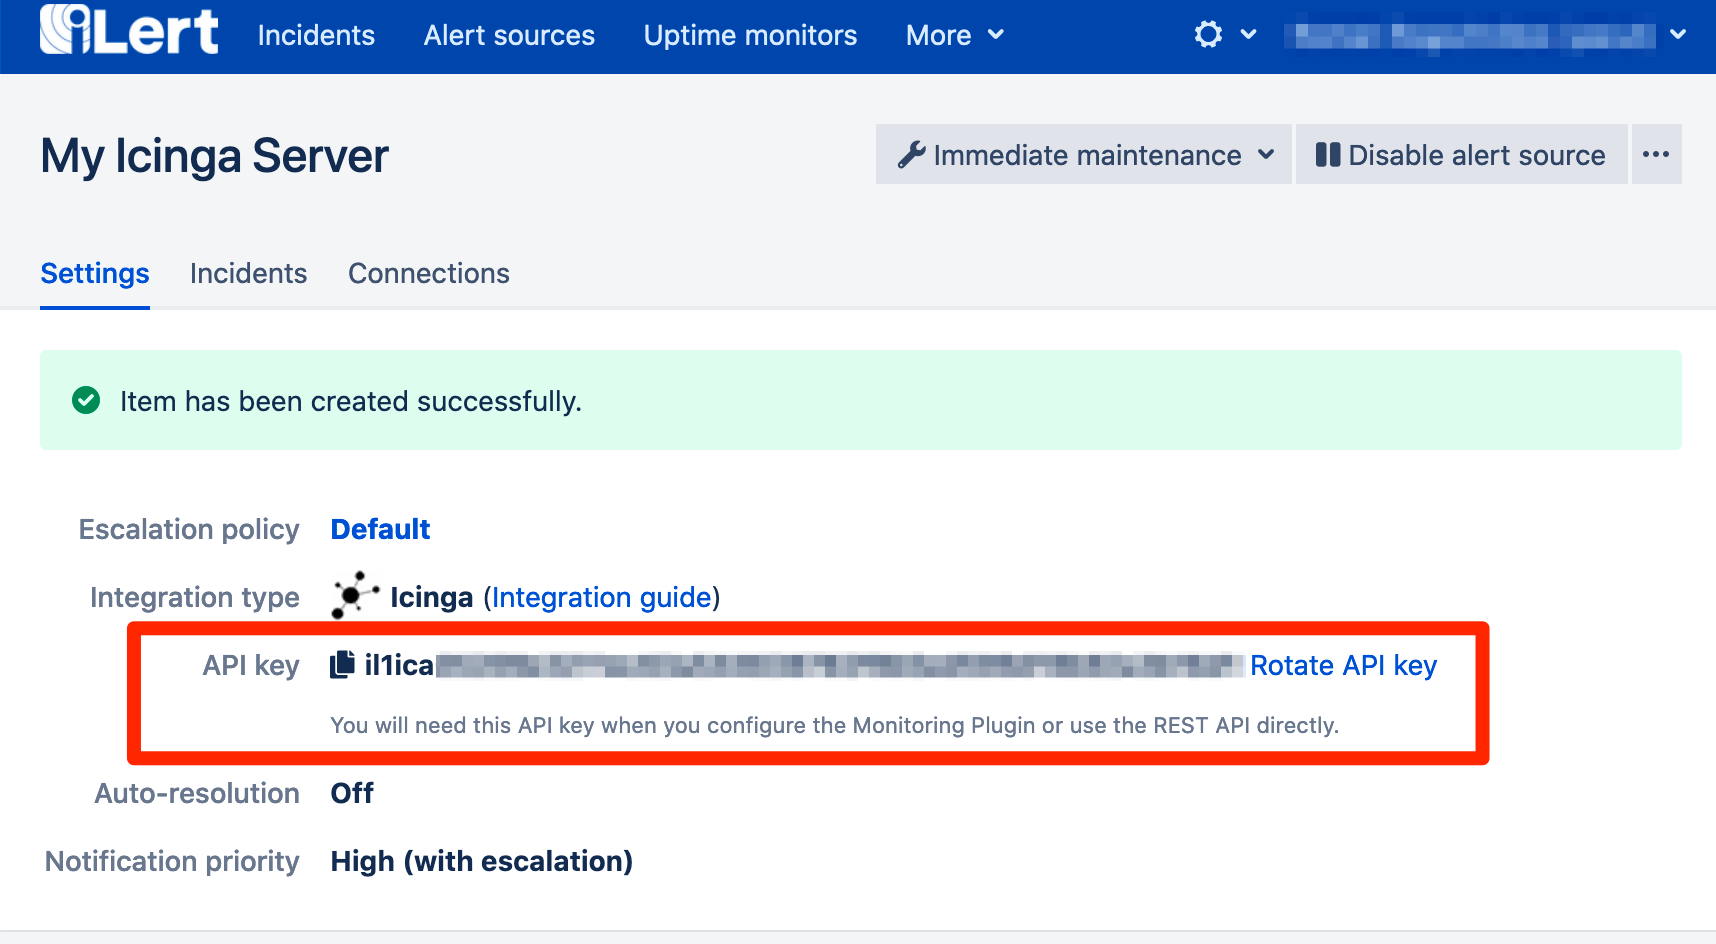Click the Auto-resolution label
The width and height of the screenshot is (1716, 944).
(x=197, y=793)
